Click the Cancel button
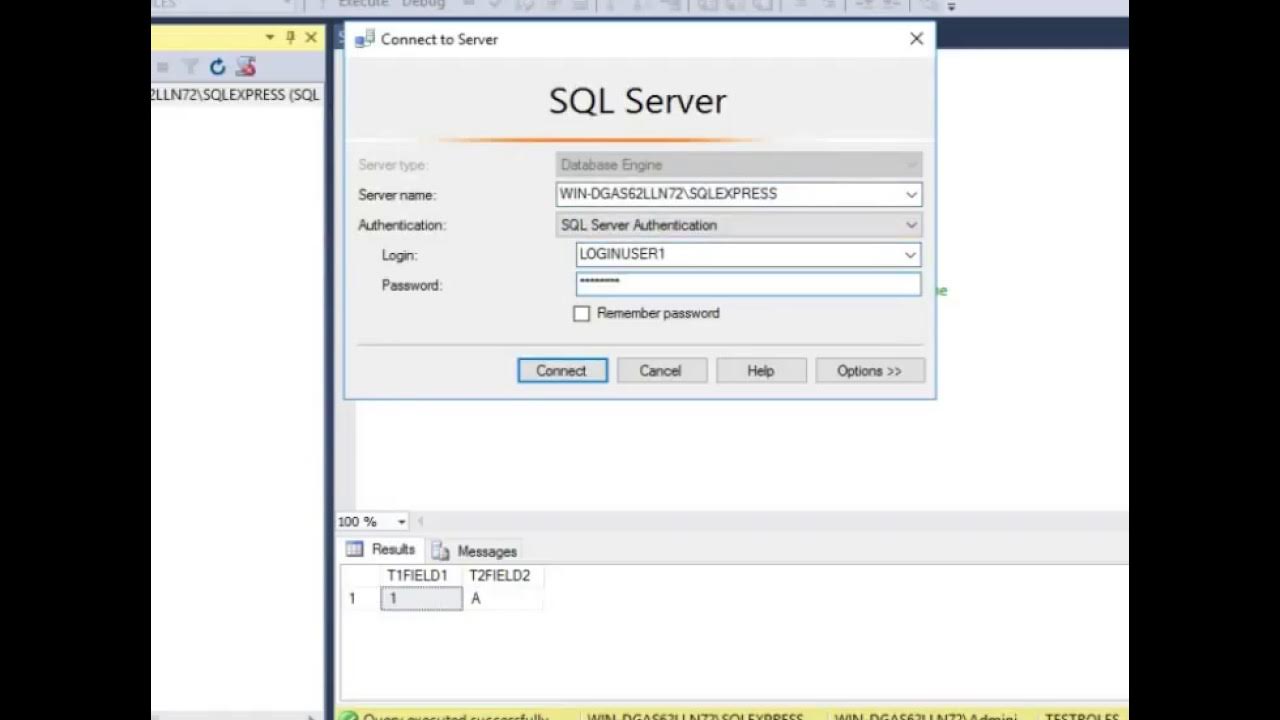The width and height of the screenshot is (1280, 720). tap(661, 370)
